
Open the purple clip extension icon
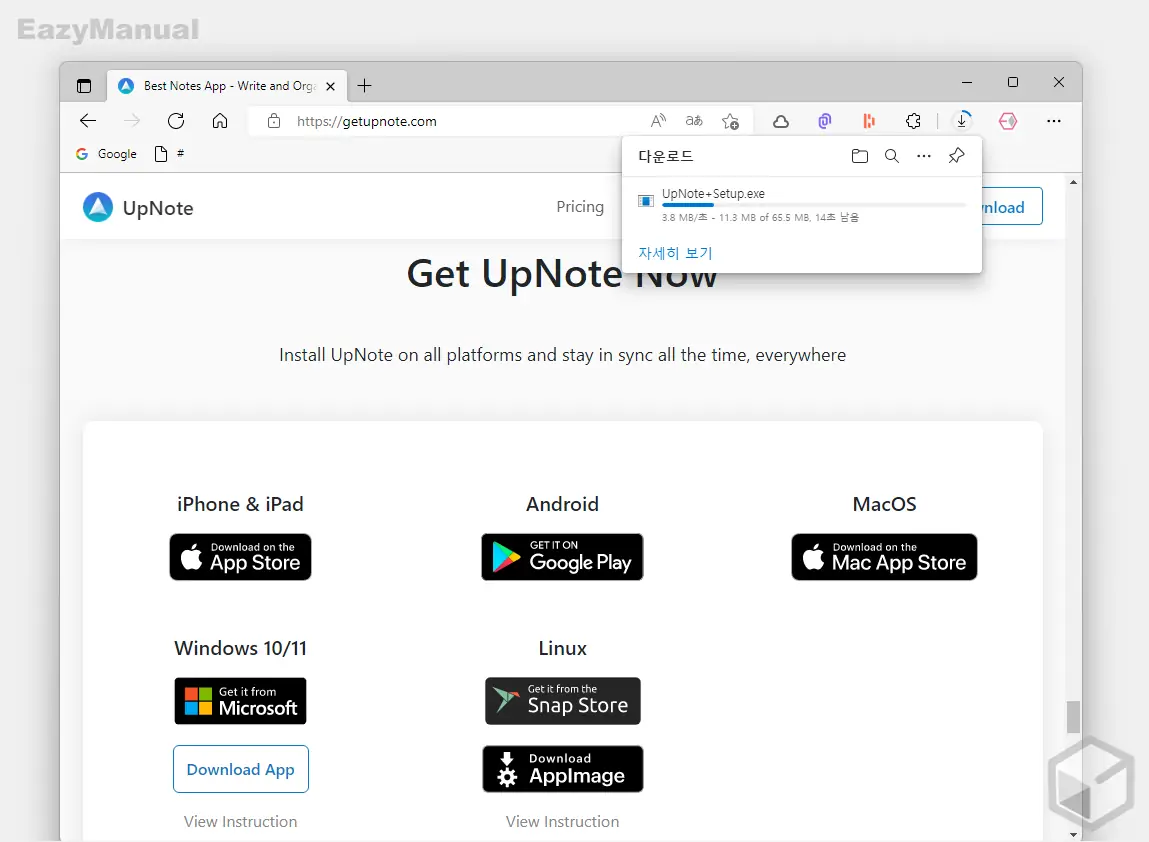[x=825, y=121]
